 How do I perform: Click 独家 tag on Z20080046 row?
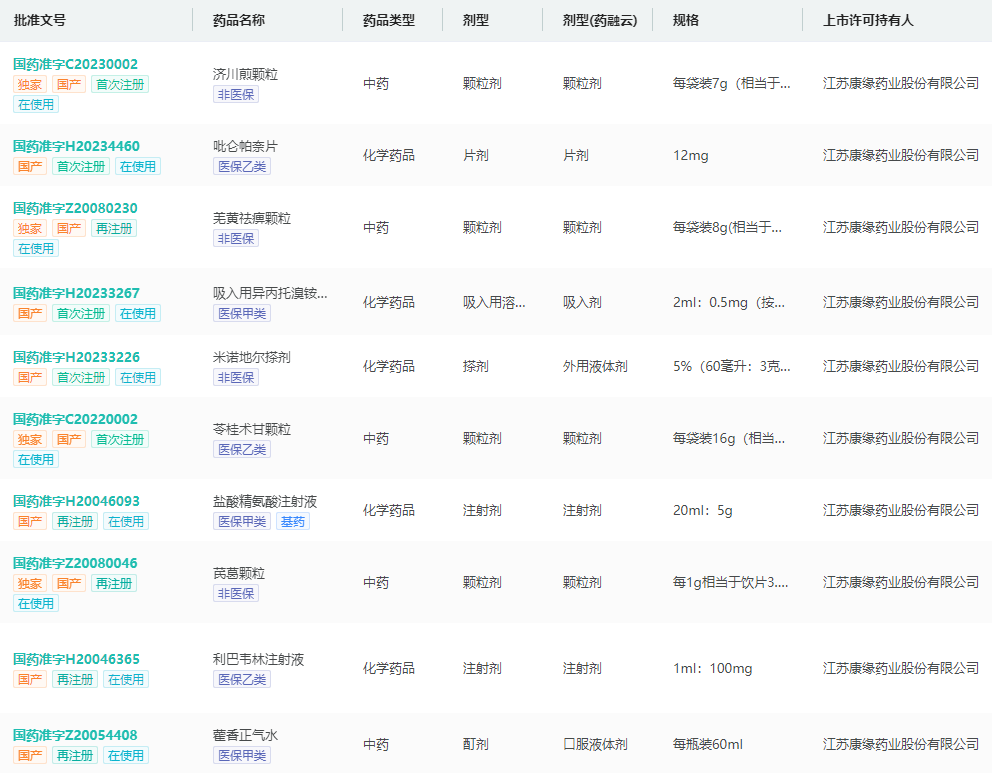pyautogui.click(x=30, y=584)
